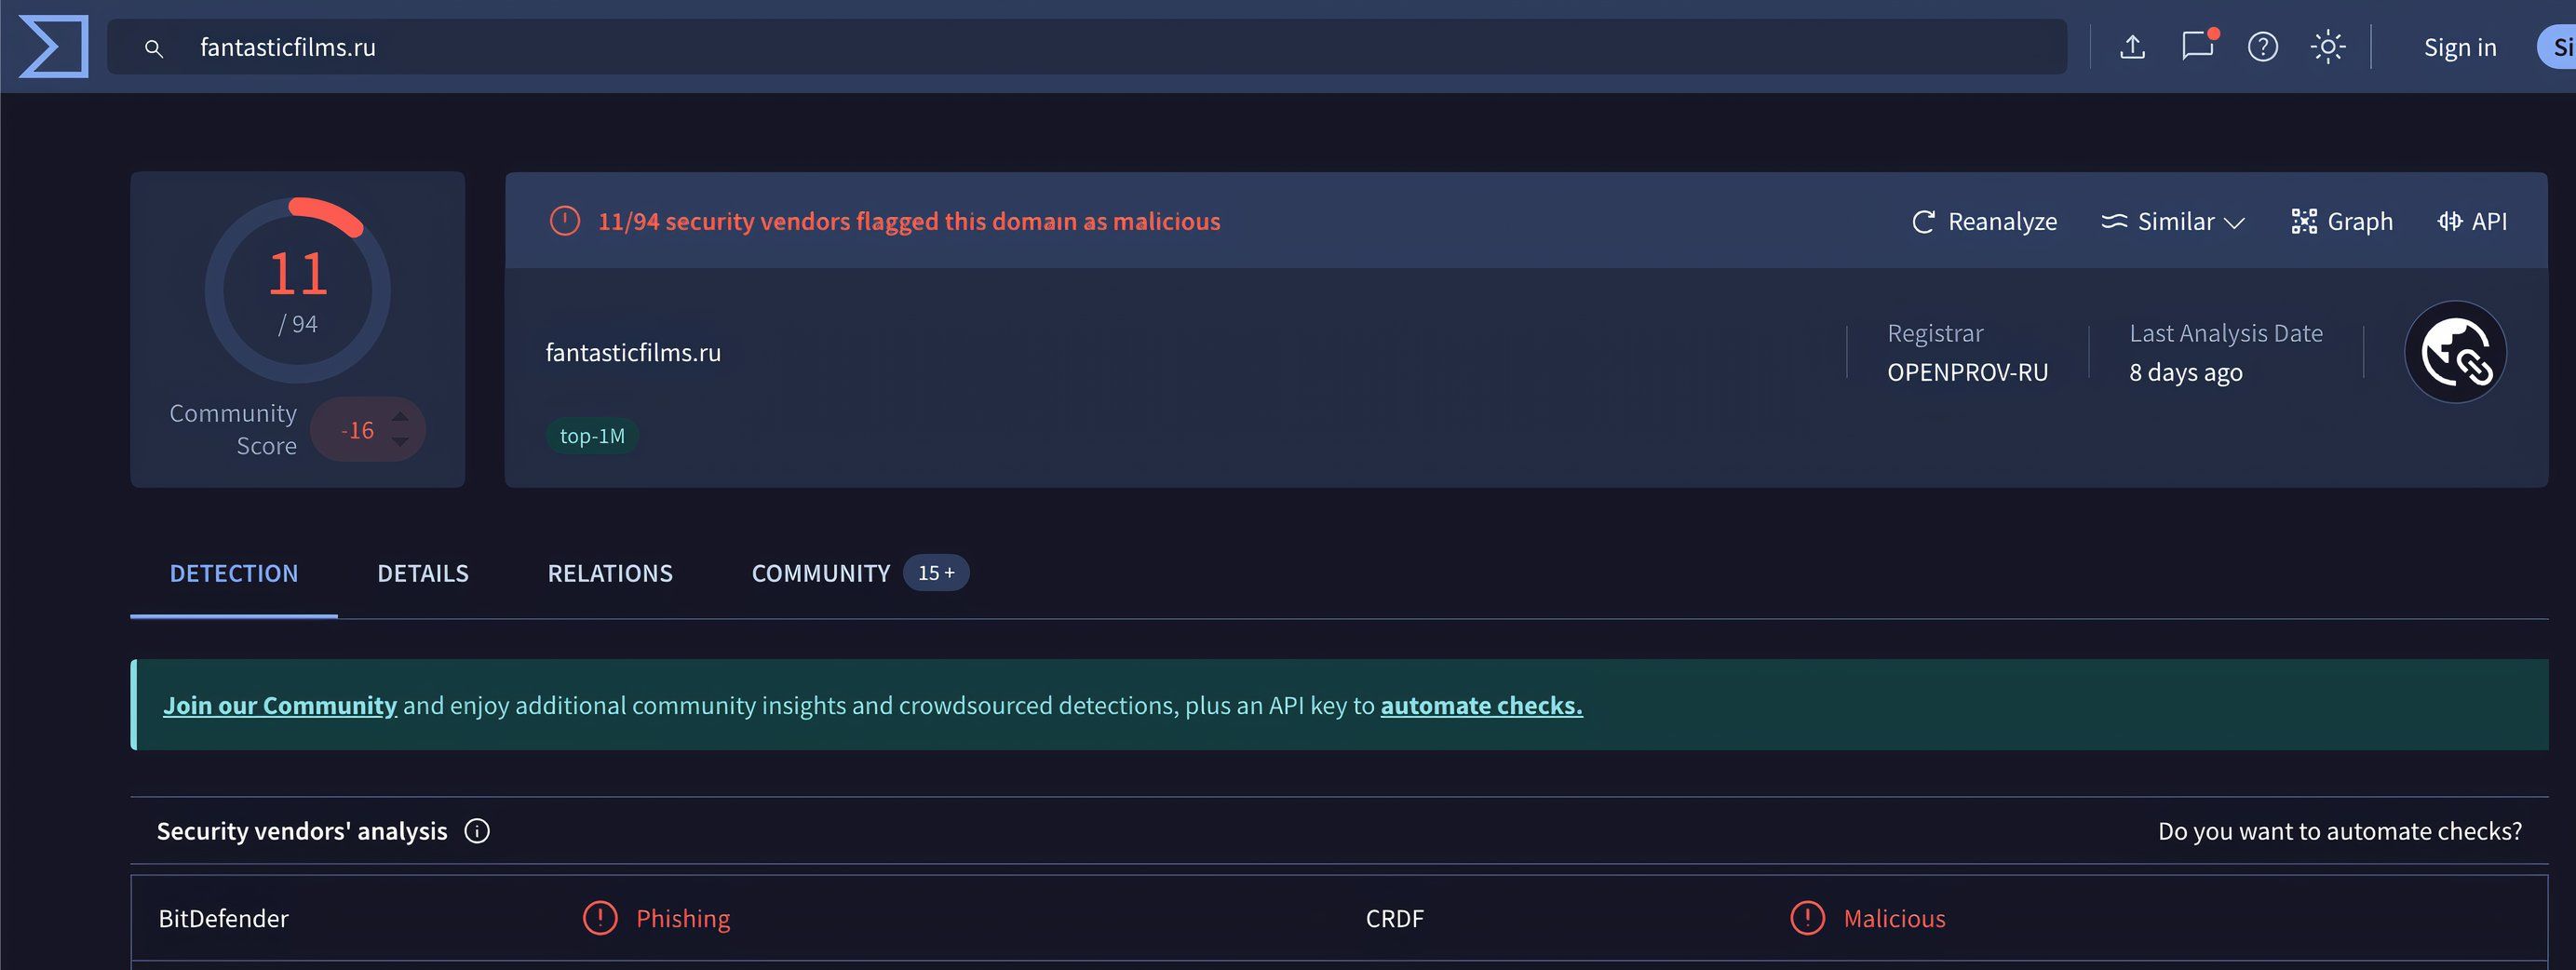Viewport: 2576px width, 970px height.
Task: Expand the Similar dropdown
Action: pyautogui.click(x=2173, y=221)
